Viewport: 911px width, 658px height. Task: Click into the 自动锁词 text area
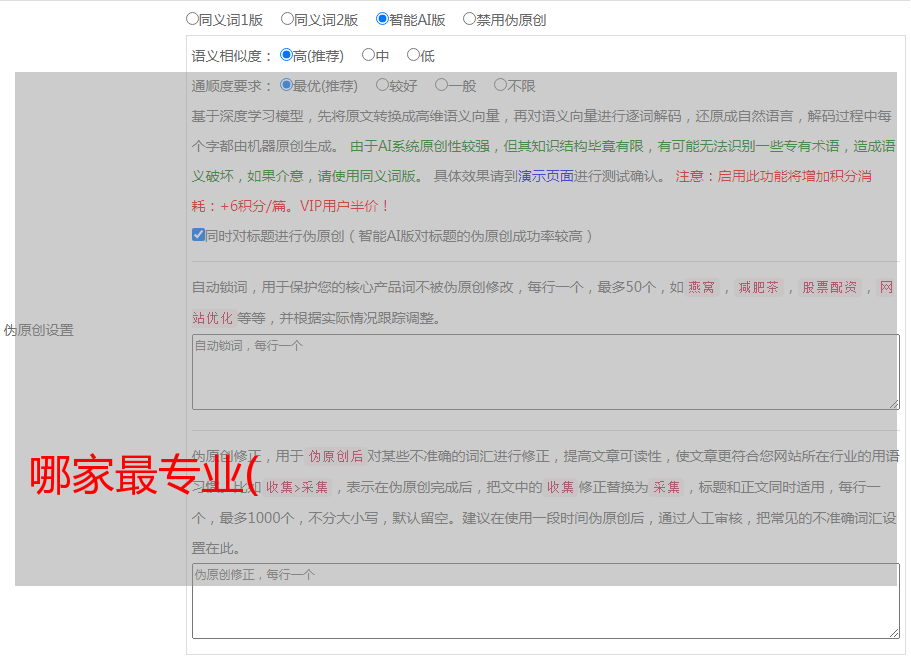[x=545, y=372]
